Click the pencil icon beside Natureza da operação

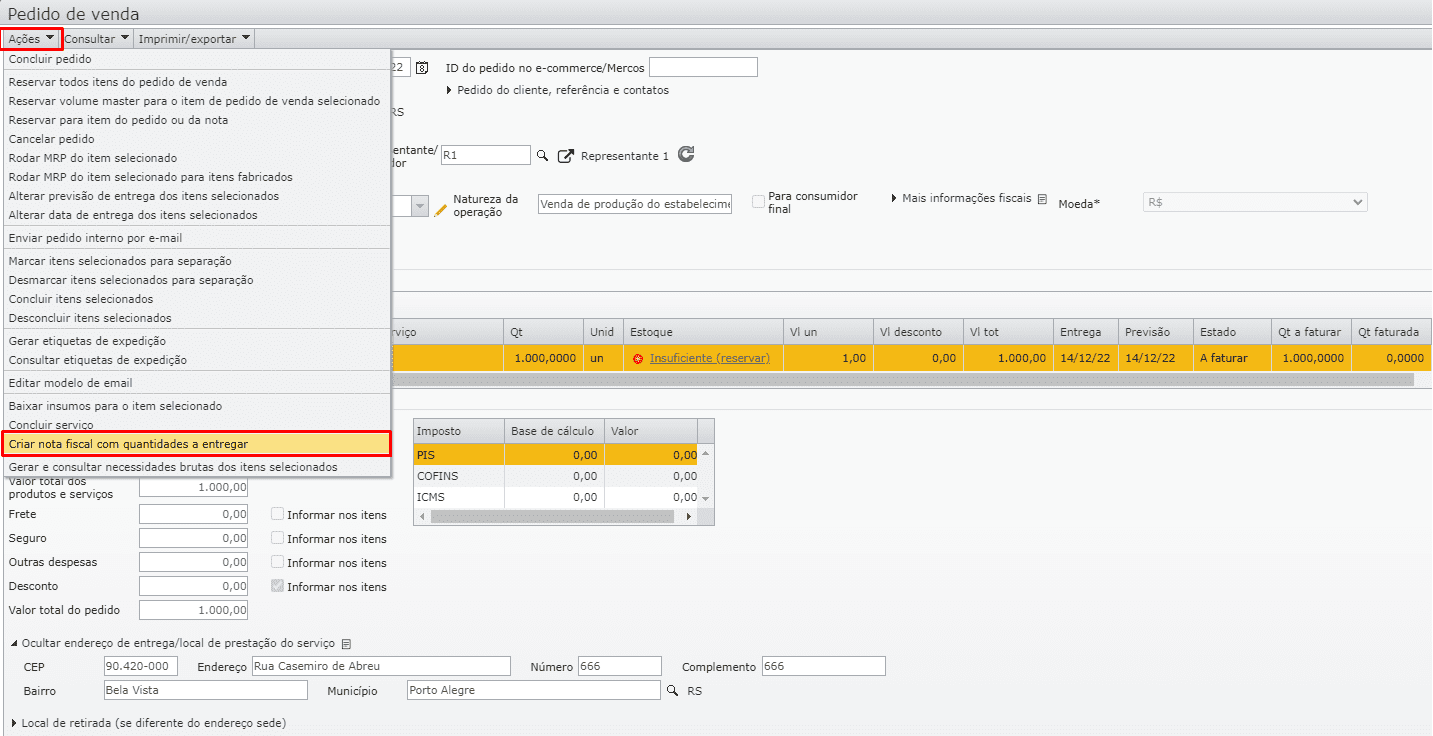coord(441,209)
